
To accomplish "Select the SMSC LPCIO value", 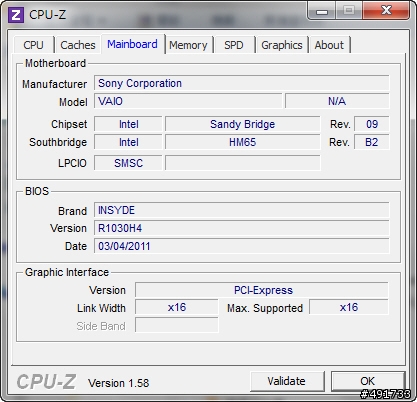I will pos(128,163).
